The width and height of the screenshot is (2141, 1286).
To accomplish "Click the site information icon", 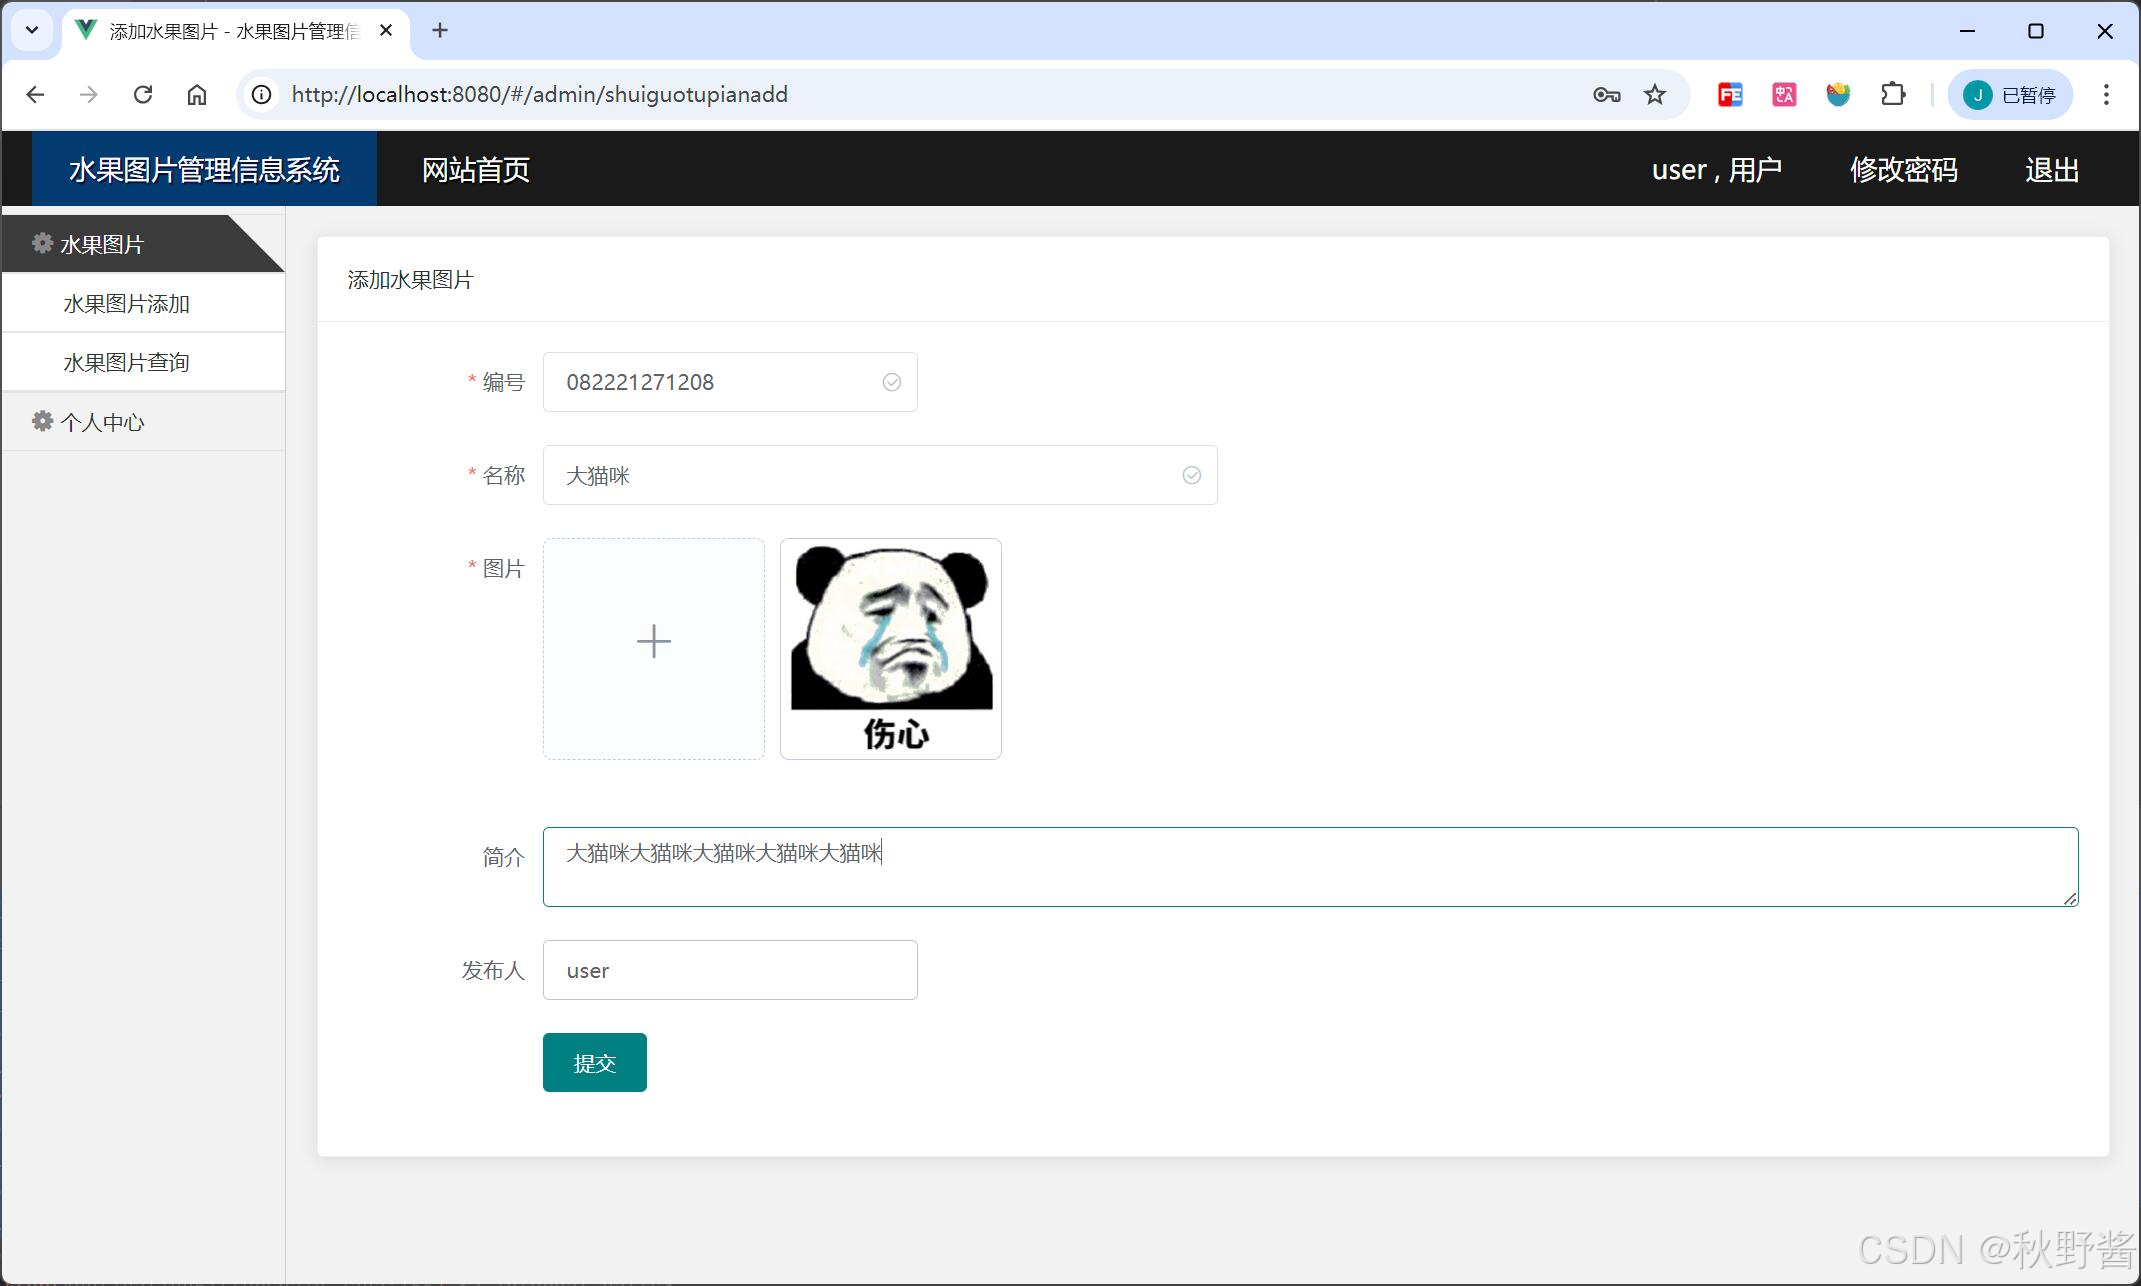I will [261, 95].
